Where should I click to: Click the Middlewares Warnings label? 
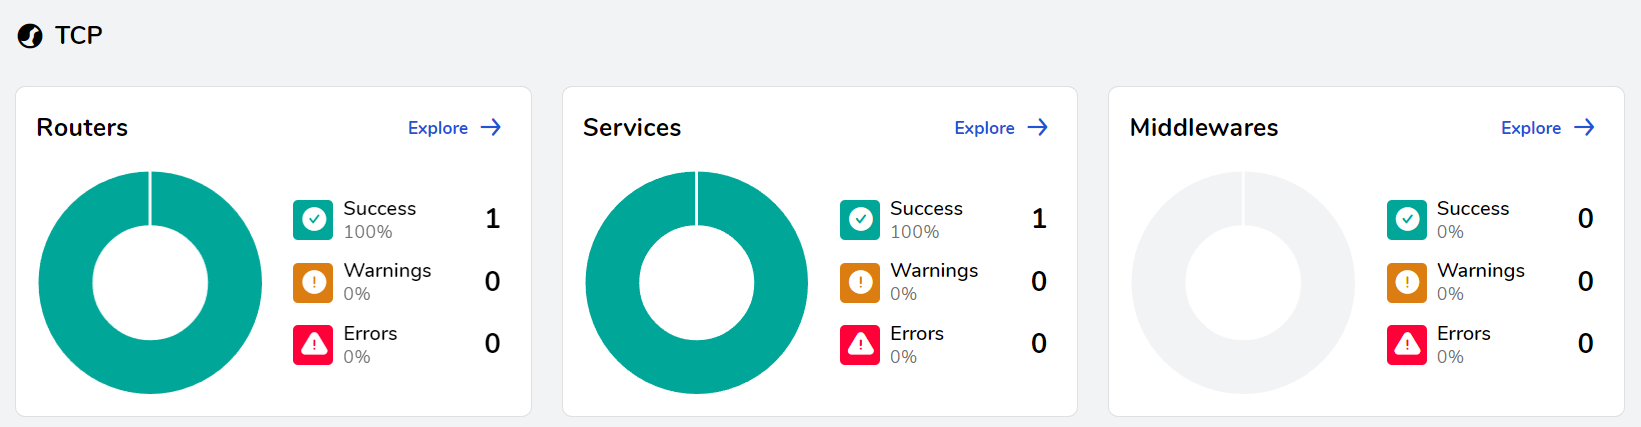(x=1481, y=271)
